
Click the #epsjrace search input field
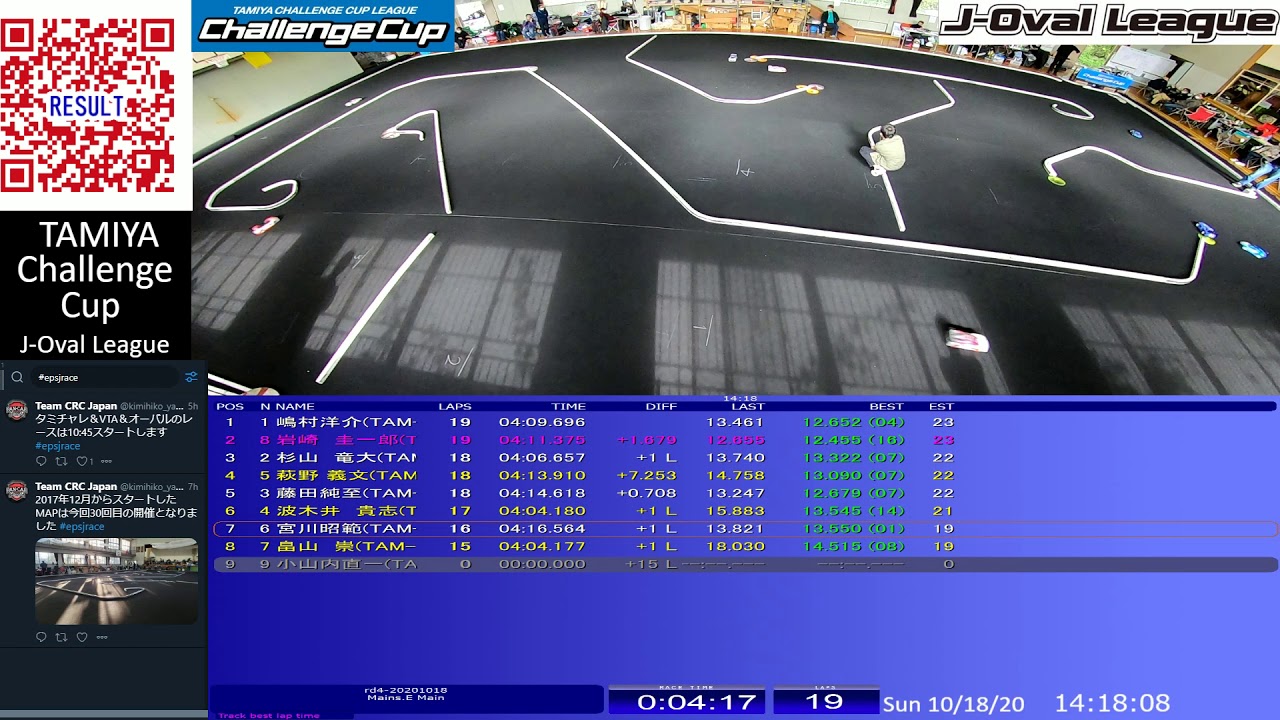click(x=105, y=377)
